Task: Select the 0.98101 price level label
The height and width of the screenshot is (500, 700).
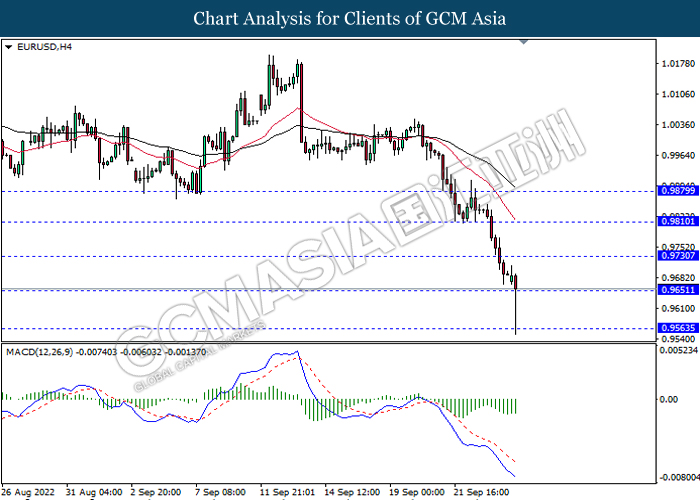Action: 678,221
